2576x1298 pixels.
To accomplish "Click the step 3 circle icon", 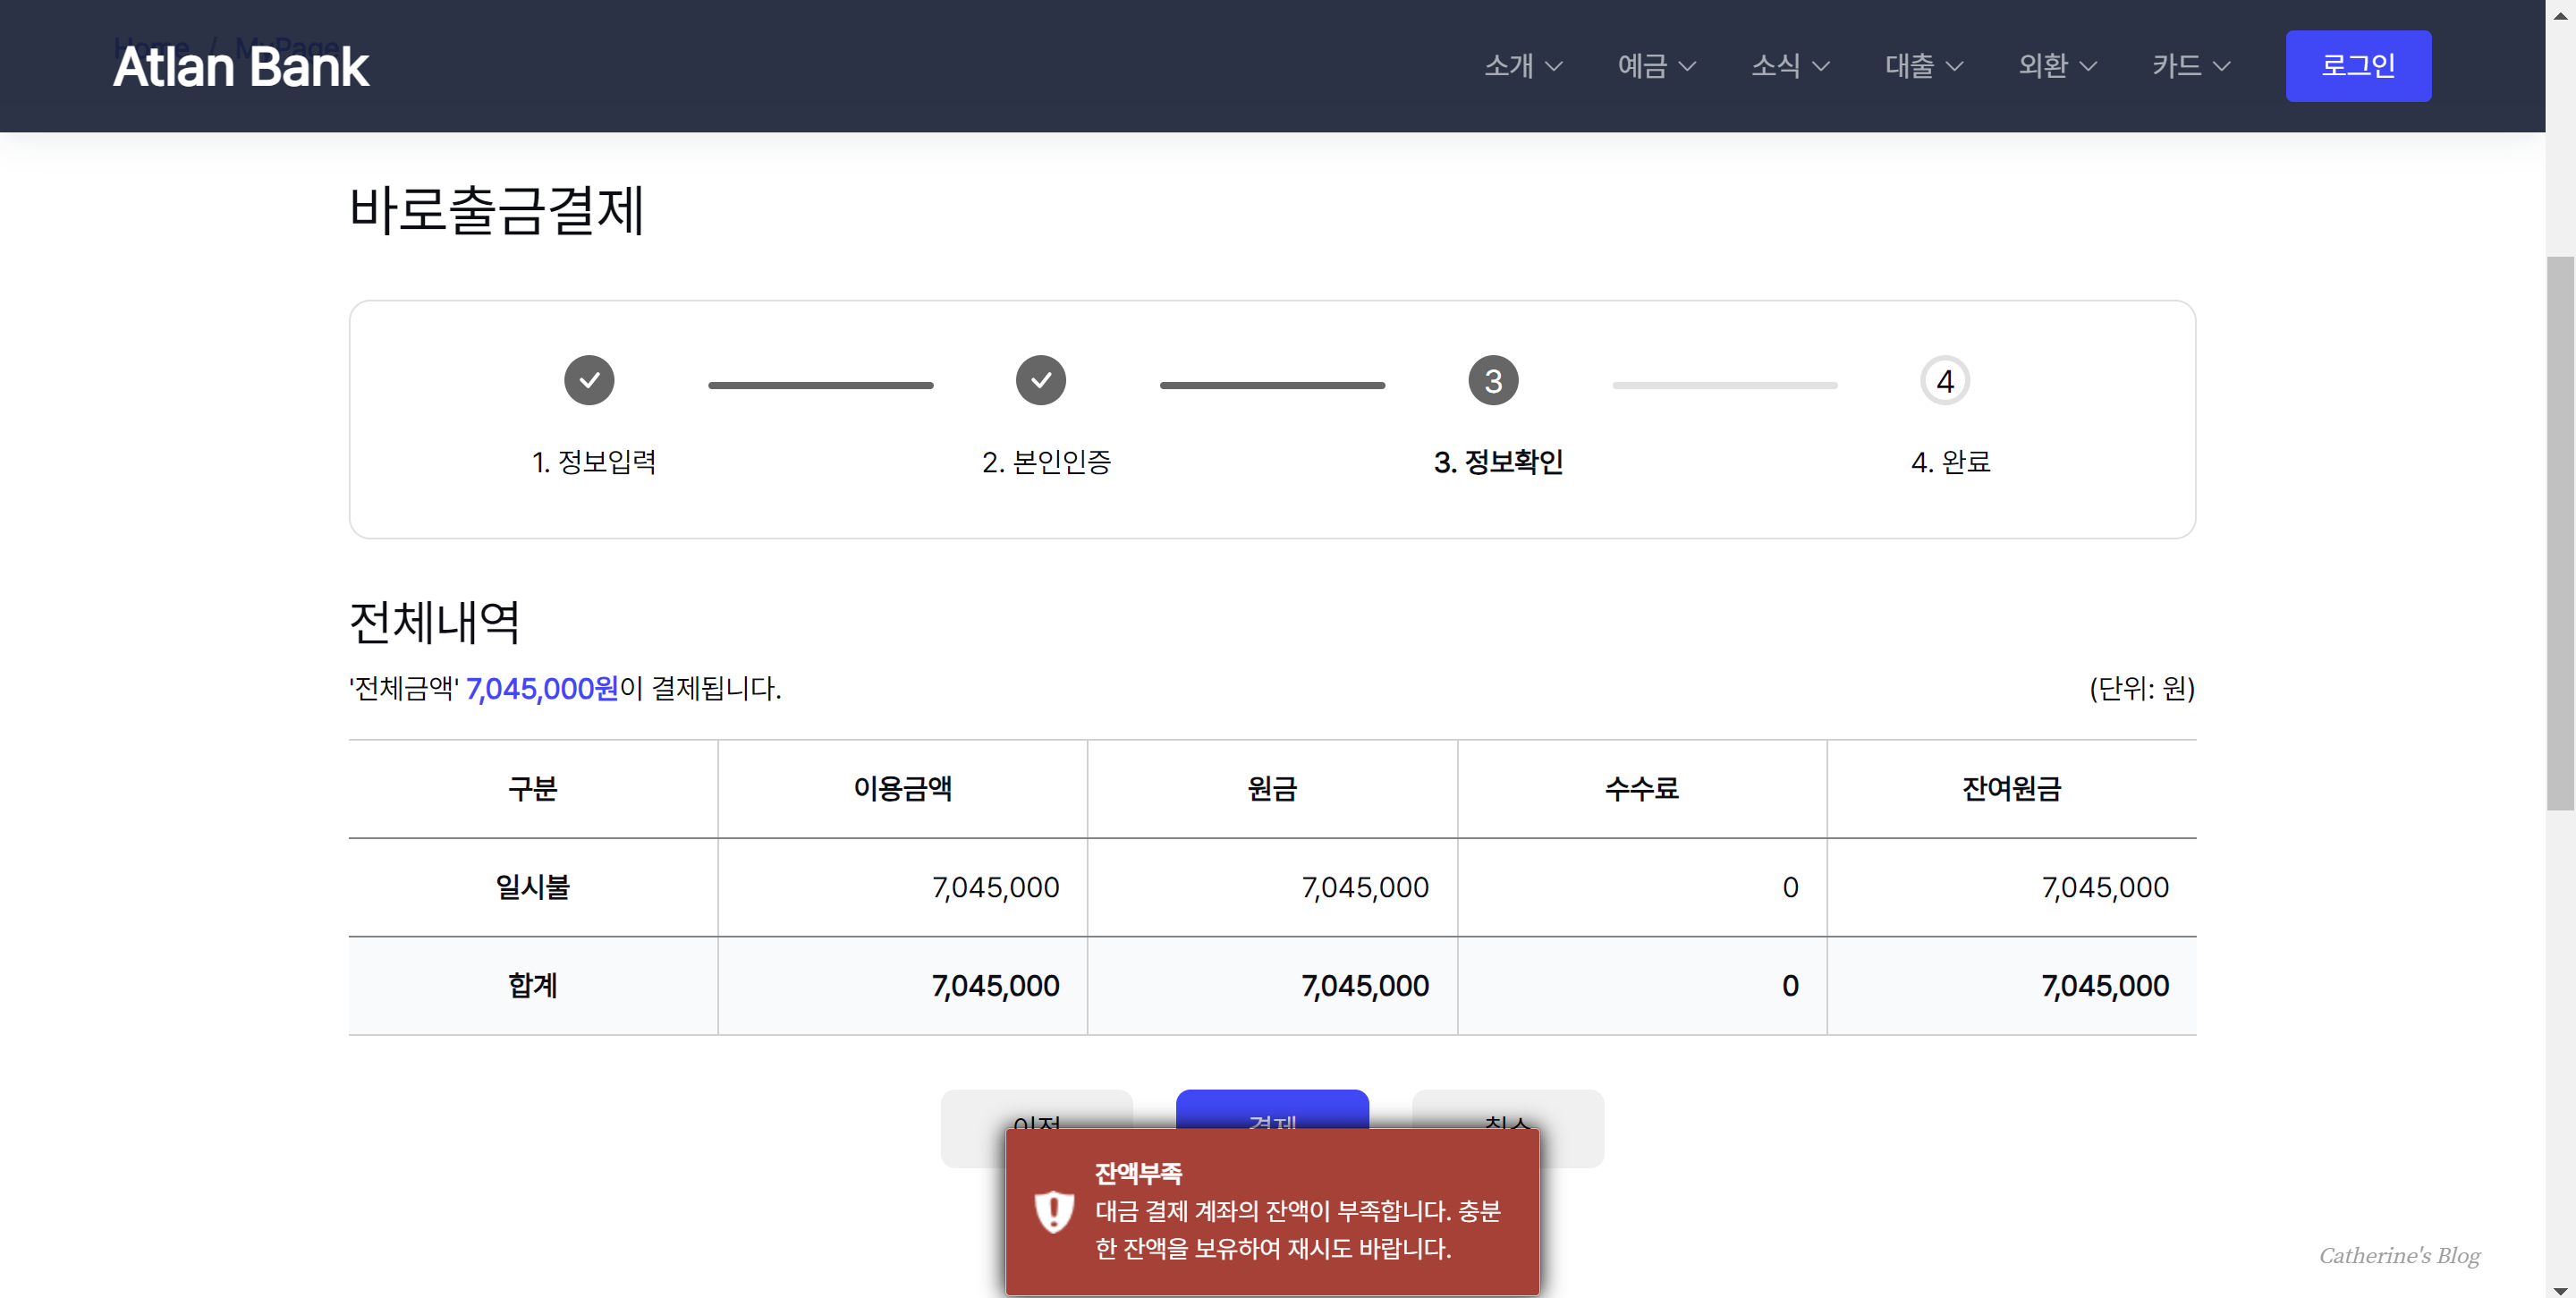I will coord(1492,381).
